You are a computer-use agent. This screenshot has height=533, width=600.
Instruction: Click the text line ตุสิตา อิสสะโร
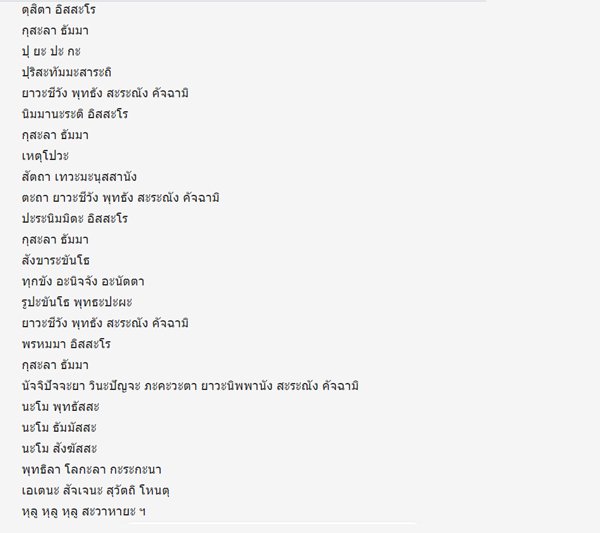(x=59, y=10)
